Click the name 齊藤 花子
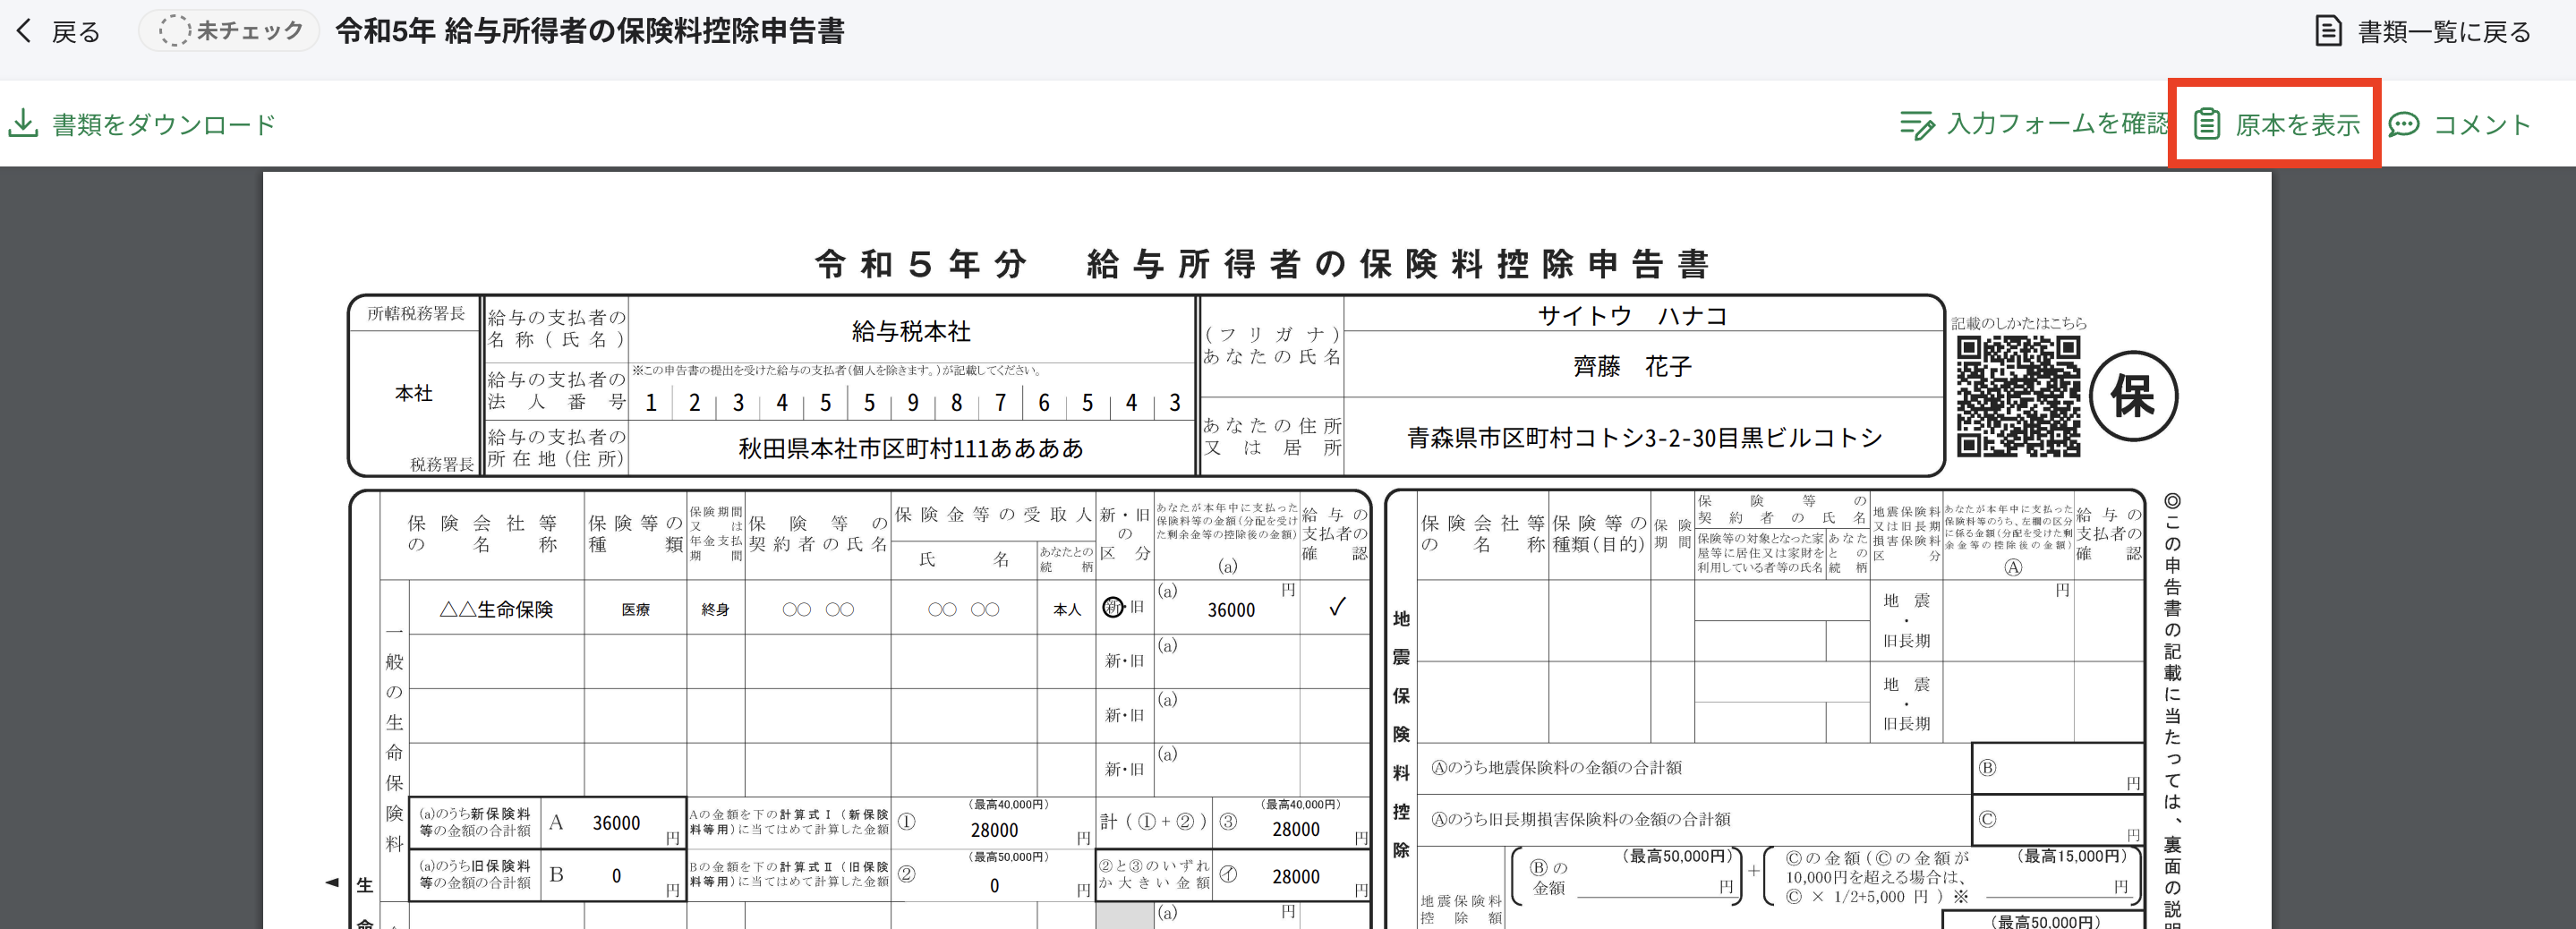 point(1632,366)
